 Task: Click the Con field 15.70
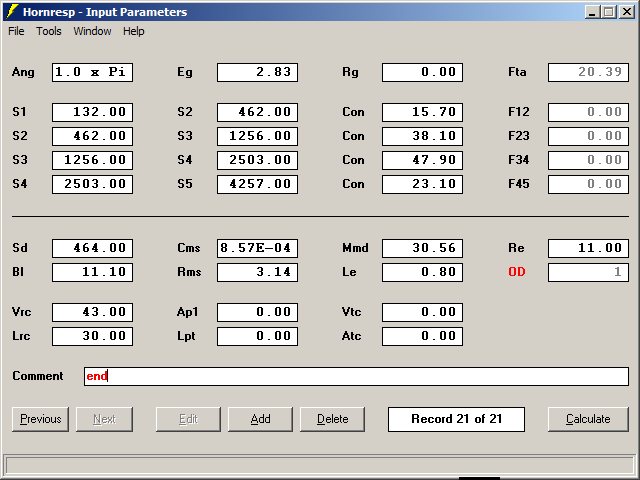tap(422, 112)
